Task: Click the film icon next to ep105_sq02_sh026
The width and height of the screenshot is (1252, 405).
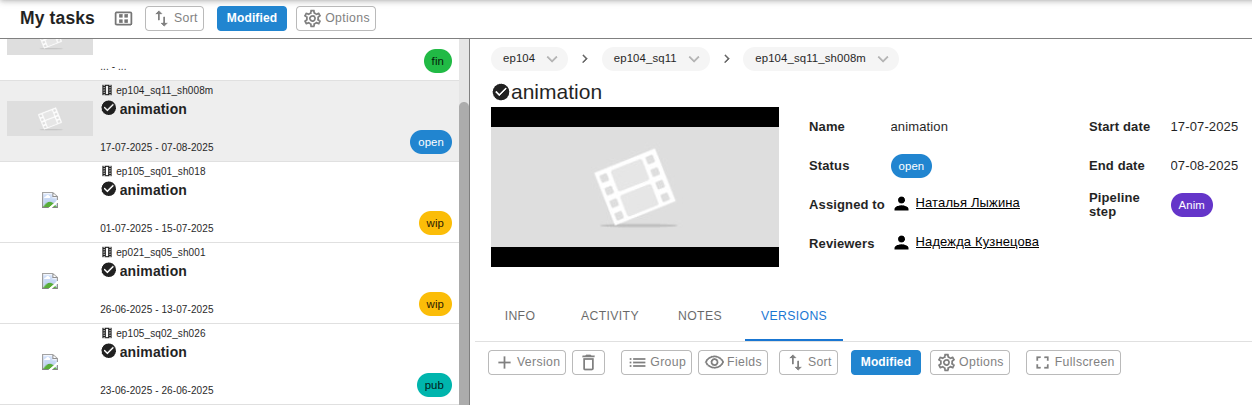Action: pyautogui.click(x=107, y=333)
